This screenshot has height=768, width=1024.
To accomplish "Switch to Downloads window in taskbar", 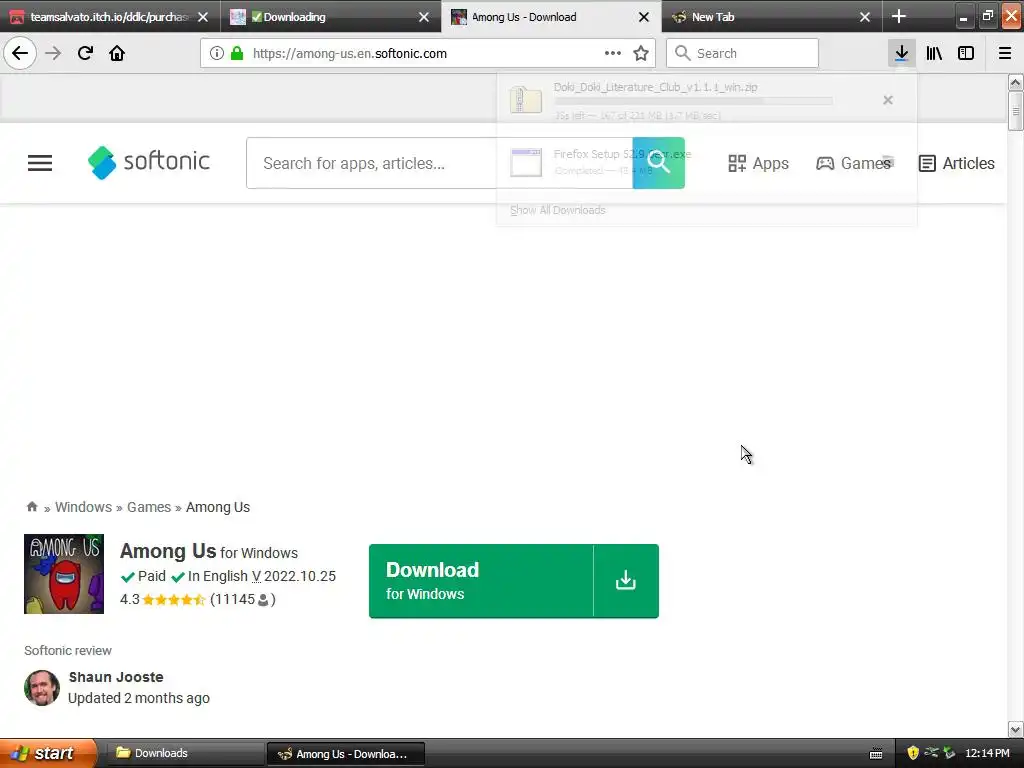I will click(184, 753).
